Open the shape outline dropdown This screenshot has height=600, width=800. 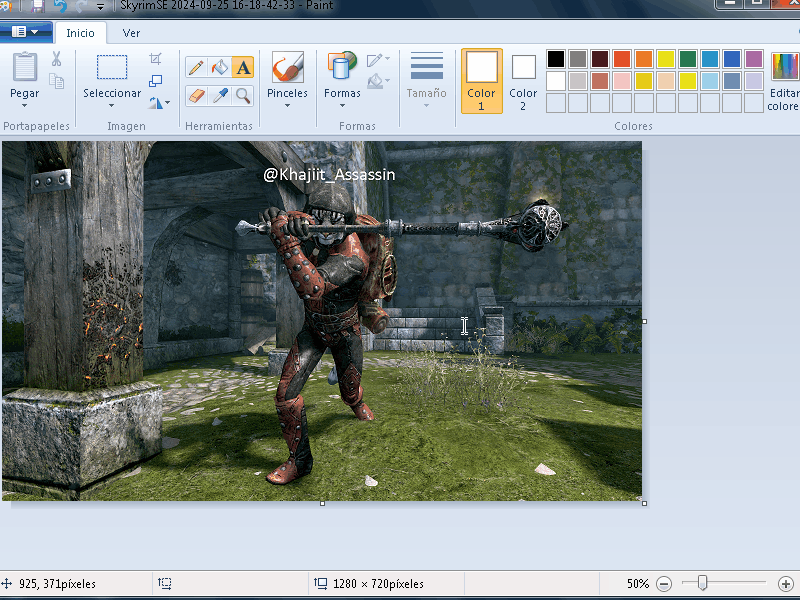tap(378, 60)
